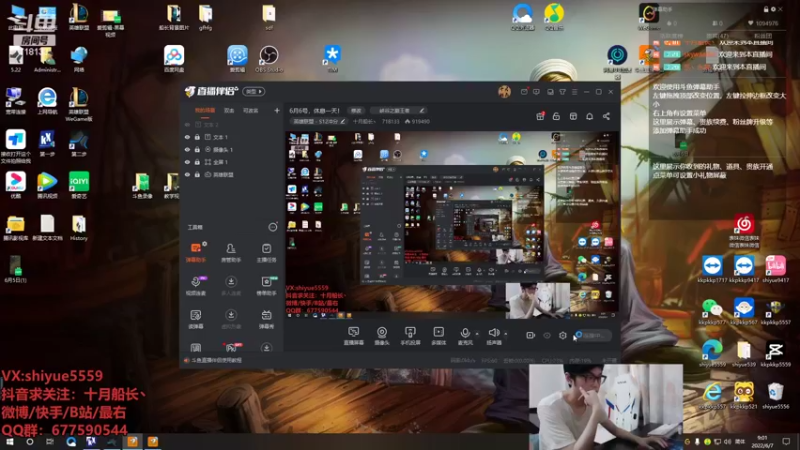The width and height of the screenshot is (800, 450).
Task: Edit the 峡谷之巅王者 tag
Action: 398,111
